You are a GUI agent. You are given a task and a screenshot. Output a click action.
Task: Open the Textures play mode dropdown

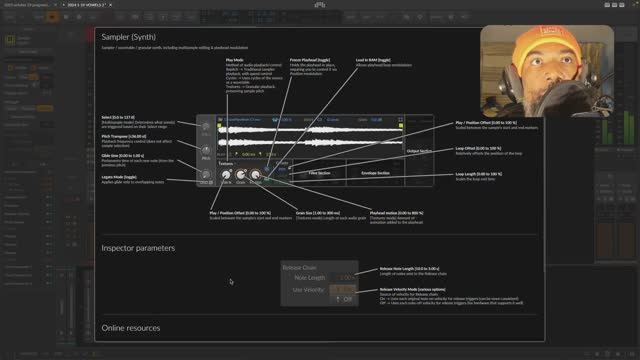point(226,163)
